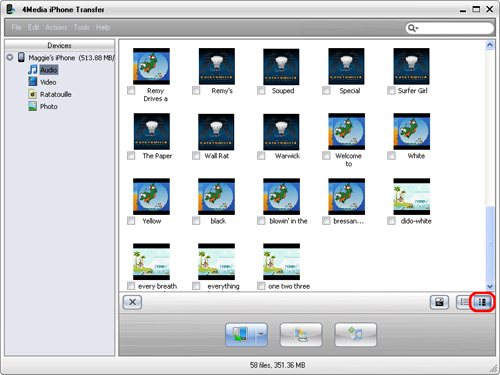
Task: Click status text '58 files, 351.36 MB'
Action: [x=278, y=365]
